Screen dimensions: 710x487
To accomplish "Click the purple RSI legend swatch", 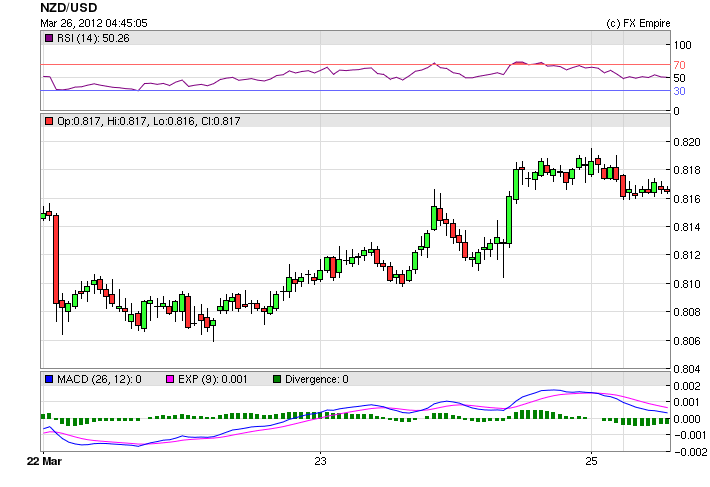I will coord(49,38).
